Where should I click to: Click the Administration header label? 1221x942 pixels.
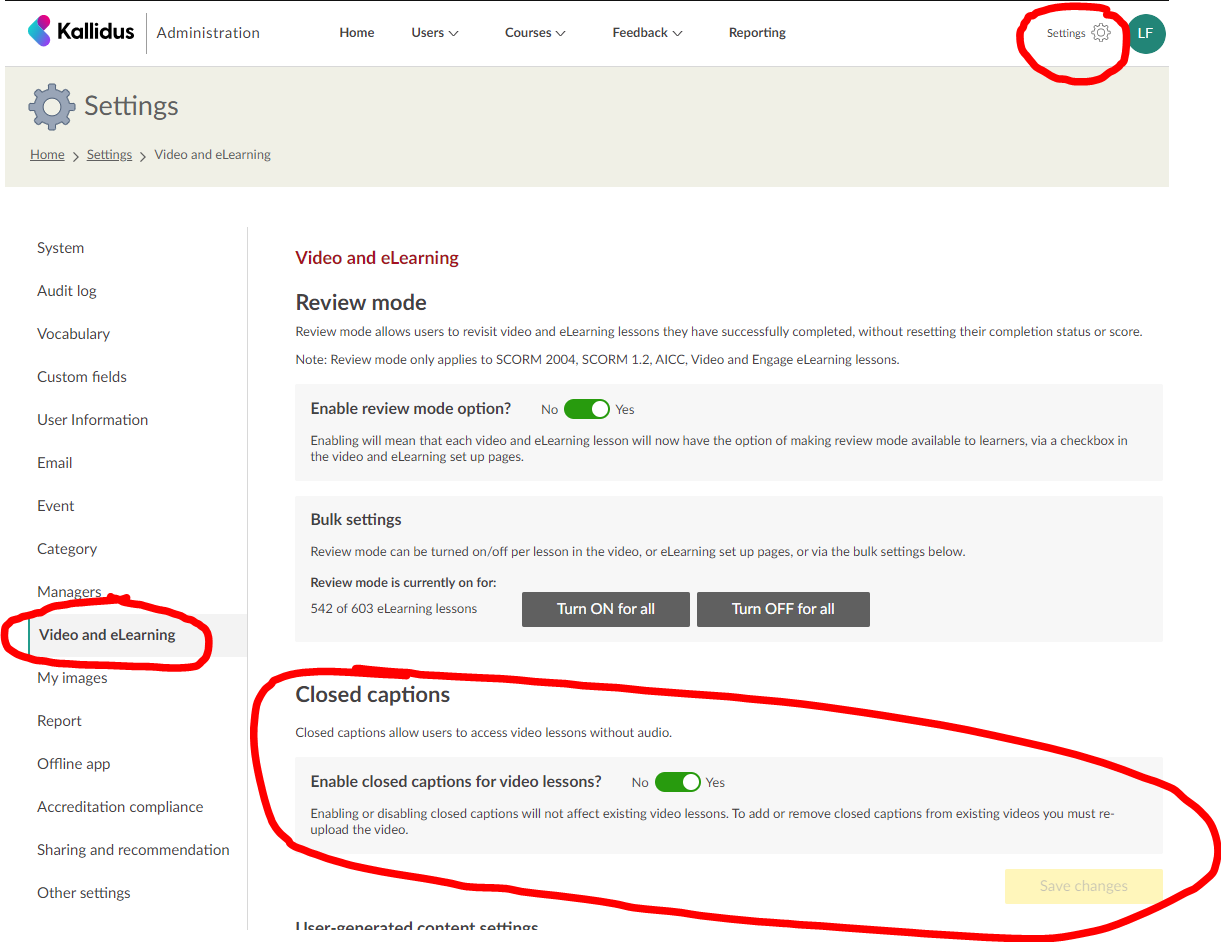pyautogui.click(x=208, y=33)
